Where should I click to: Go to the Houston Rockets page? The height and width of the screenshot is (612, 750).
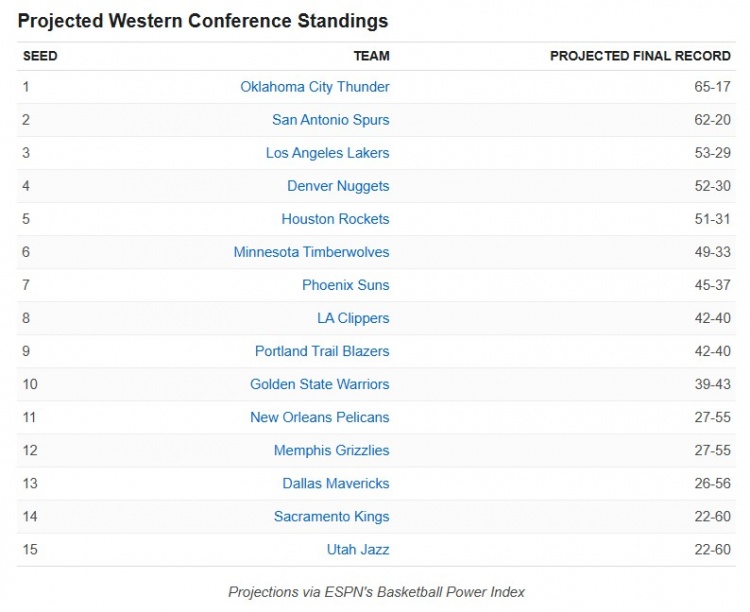335,219
